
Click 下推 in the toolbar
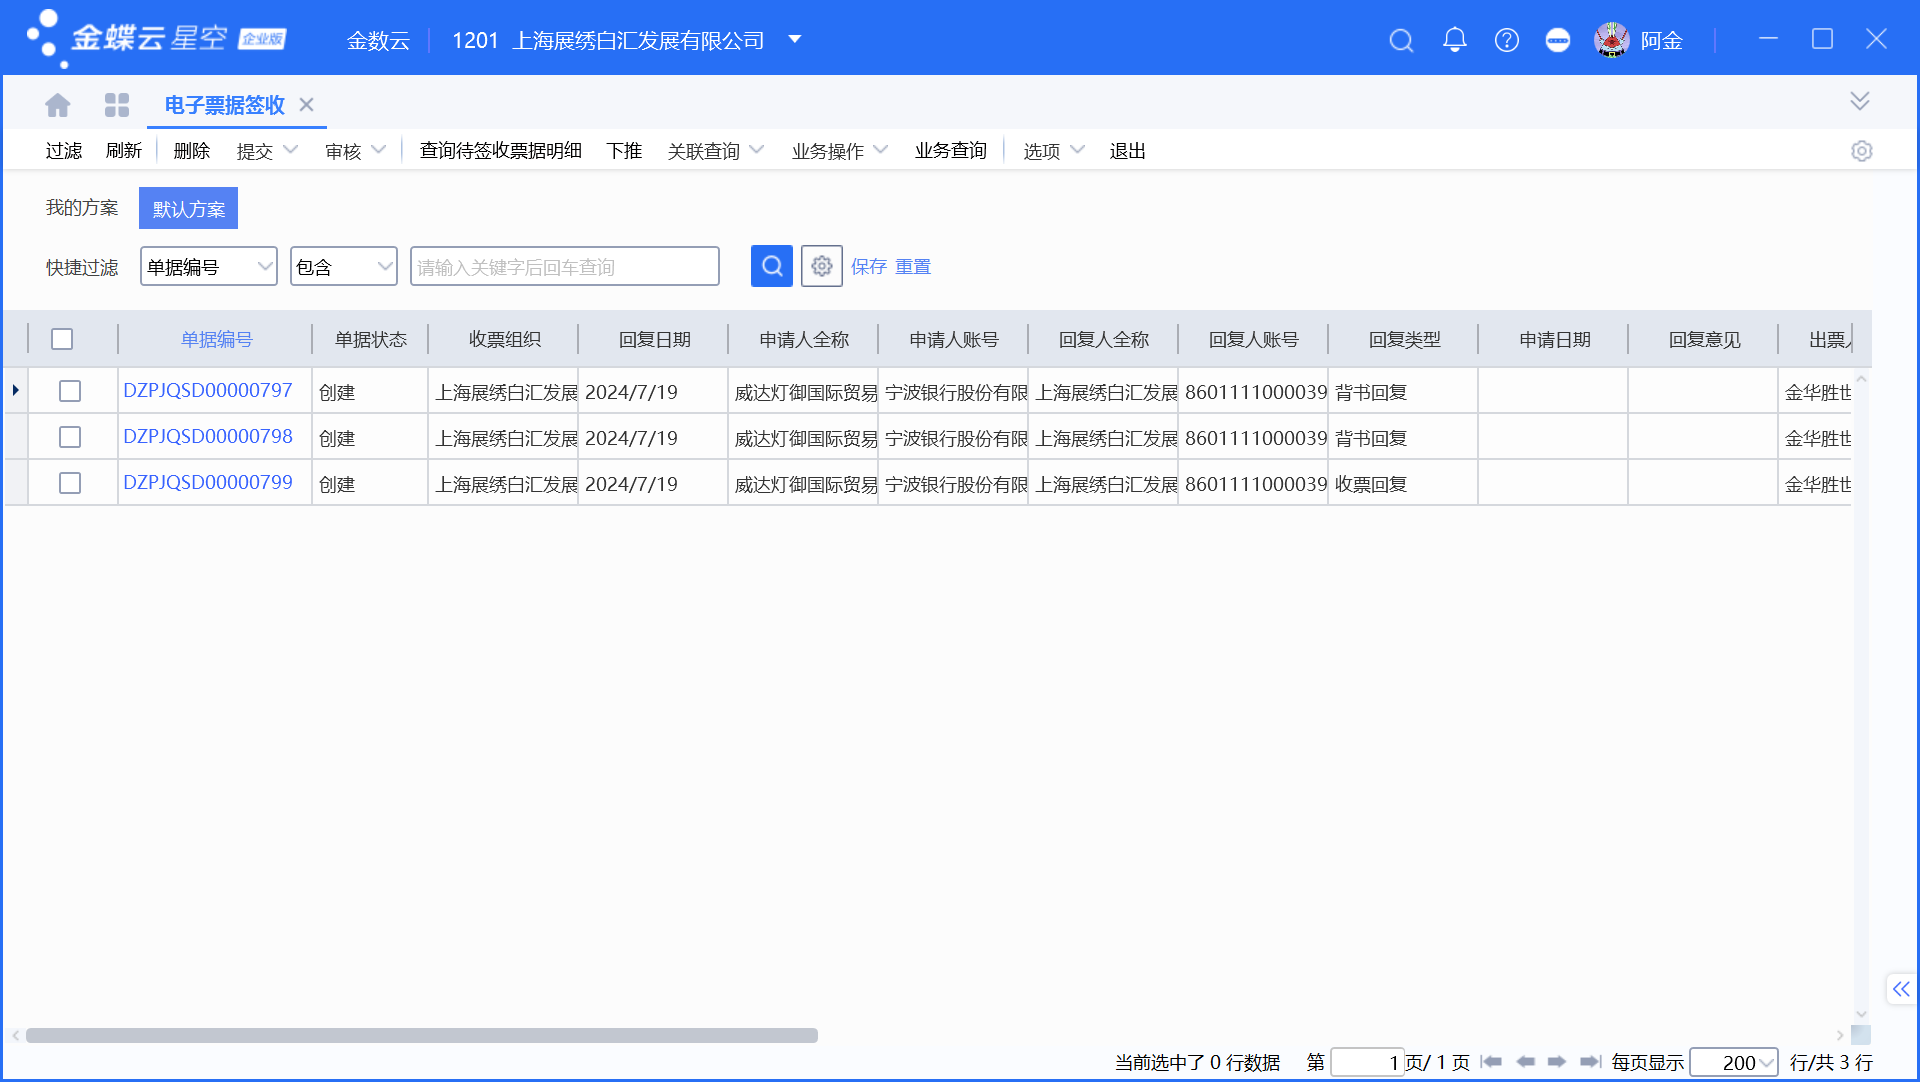click(624, 151)
